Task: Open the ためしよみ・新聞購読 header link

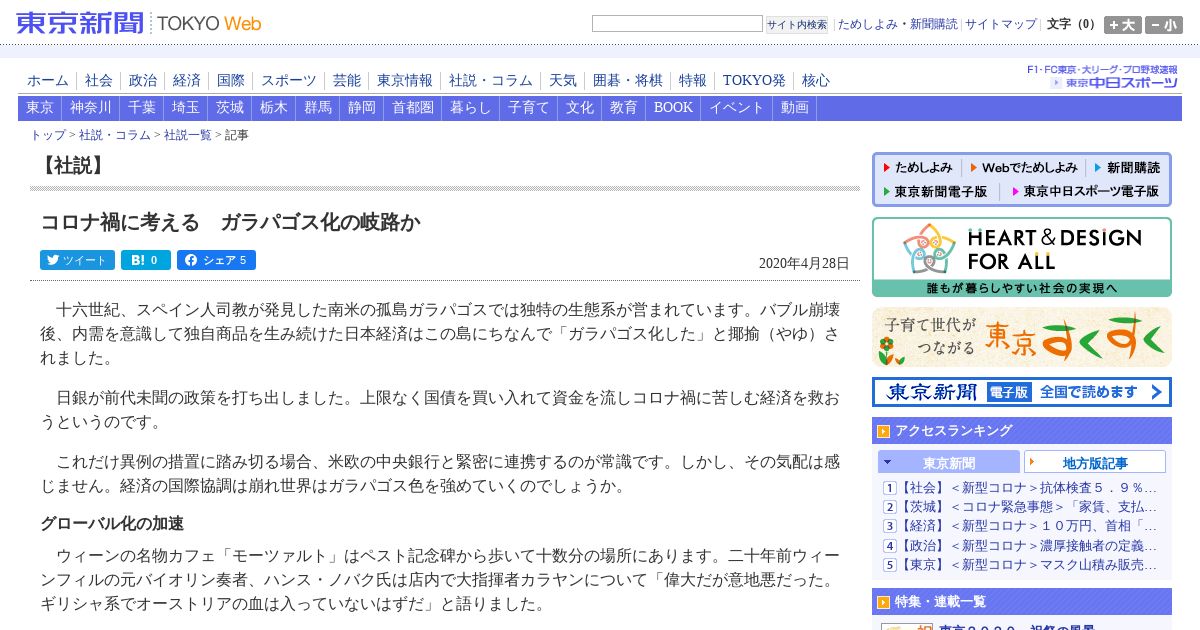Action: point(897,24)
